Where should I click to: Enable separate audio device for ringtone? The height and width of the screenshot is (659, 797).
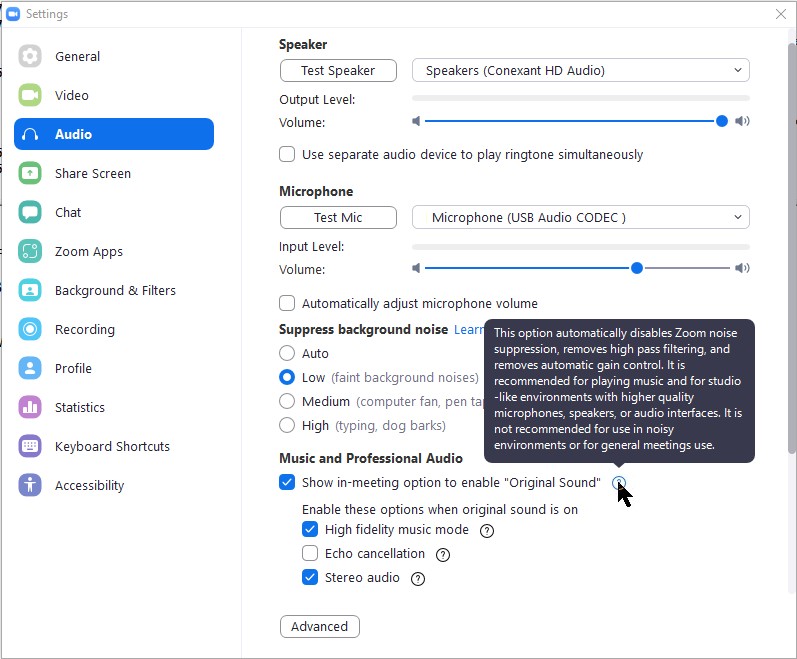click(x=287, y=154)
